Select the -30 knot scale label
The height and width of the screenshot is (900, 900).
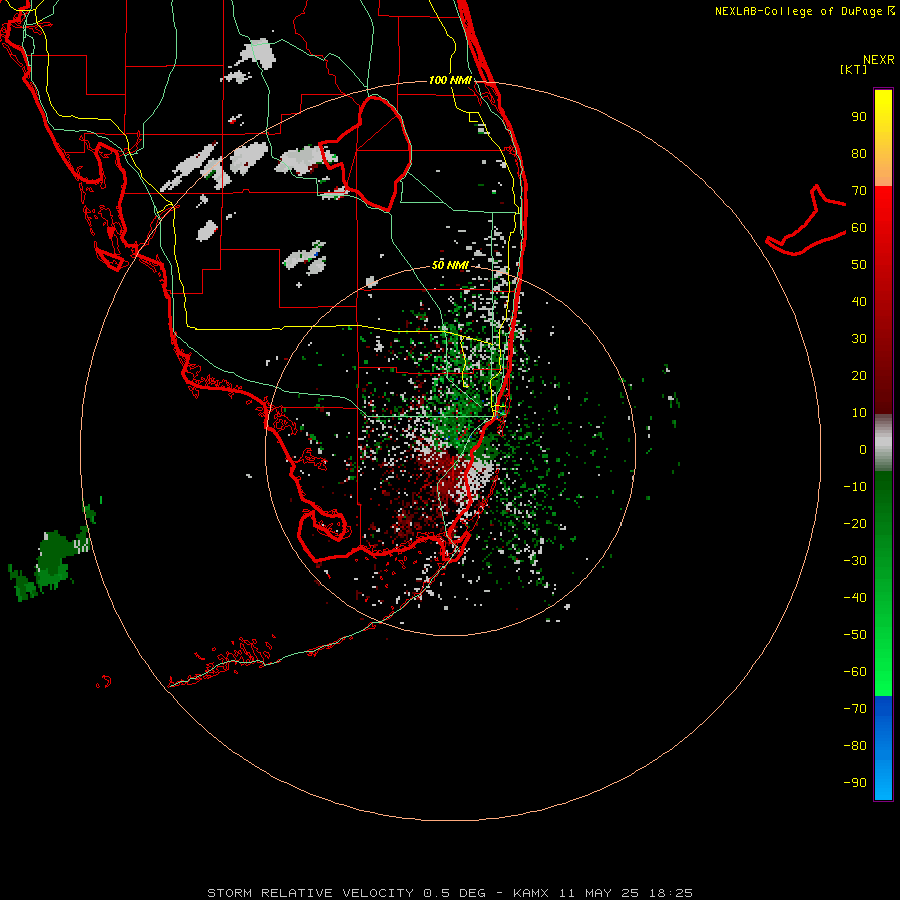(x=855, y=561)
